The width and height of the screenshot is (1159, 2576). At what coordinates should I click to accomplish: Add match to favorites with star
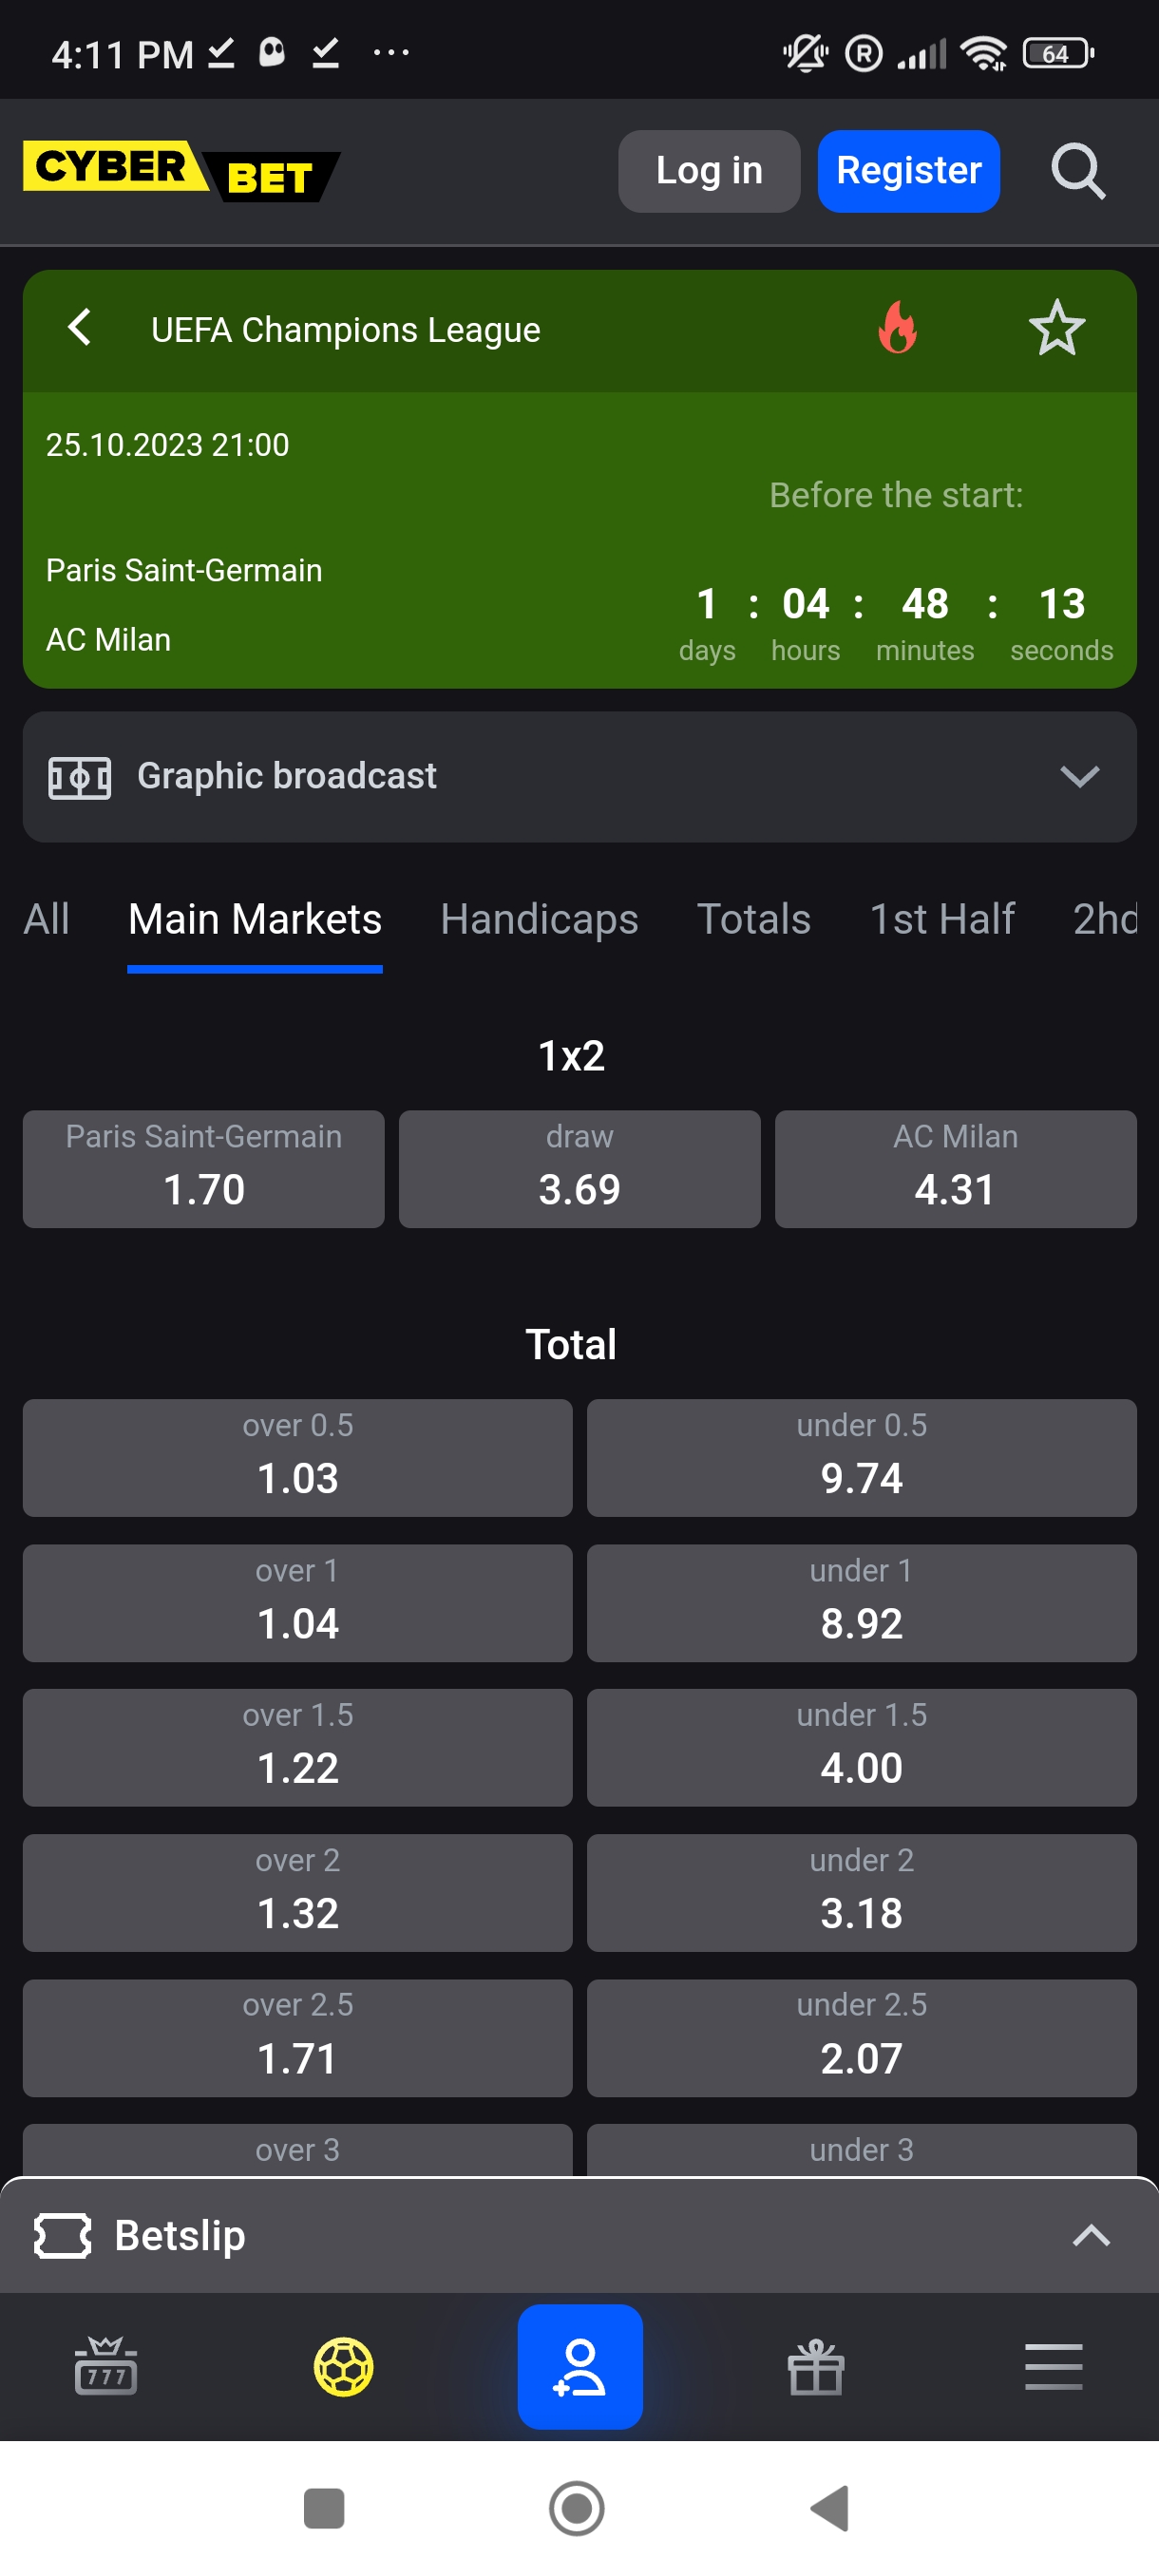pos(1056,328)
